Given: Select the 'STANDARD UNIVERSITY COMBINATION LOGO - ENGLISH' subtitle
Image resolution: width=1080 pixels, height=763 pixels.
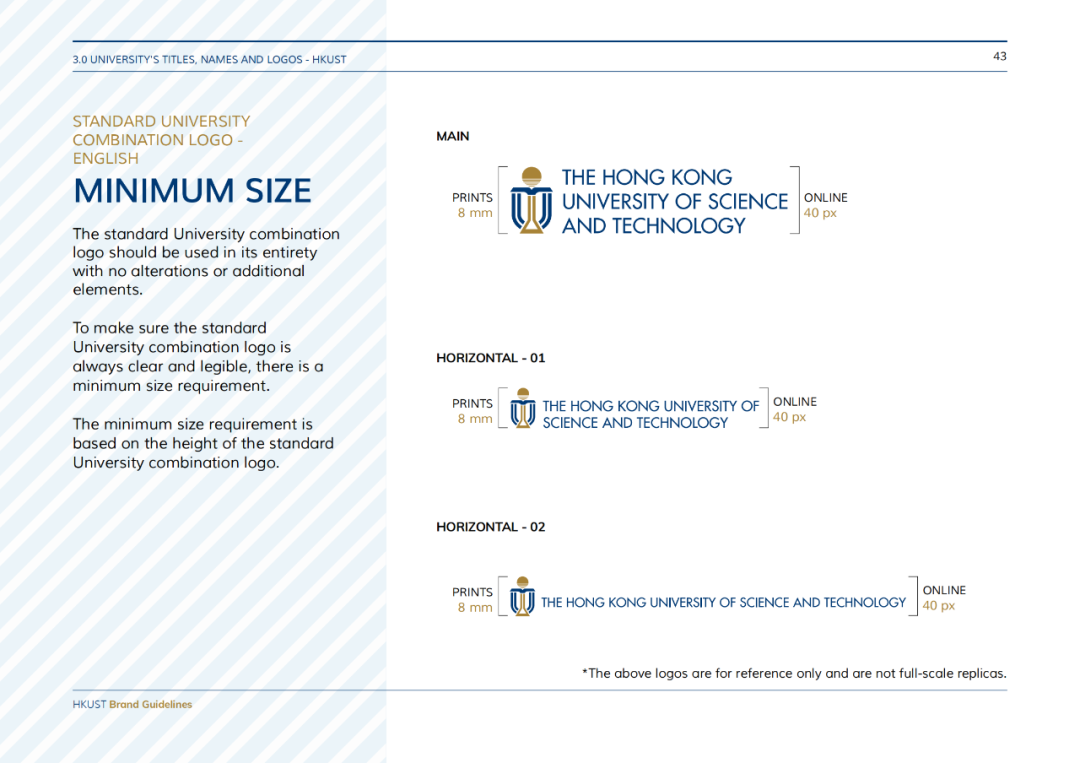Looking at the screenshot, I should click(x=161, y=140).
